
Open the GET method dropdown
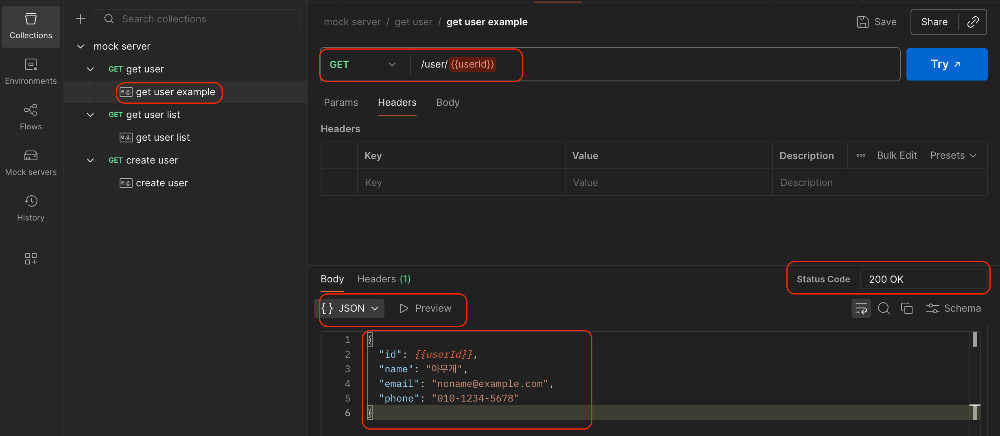(x=363, y=64)
